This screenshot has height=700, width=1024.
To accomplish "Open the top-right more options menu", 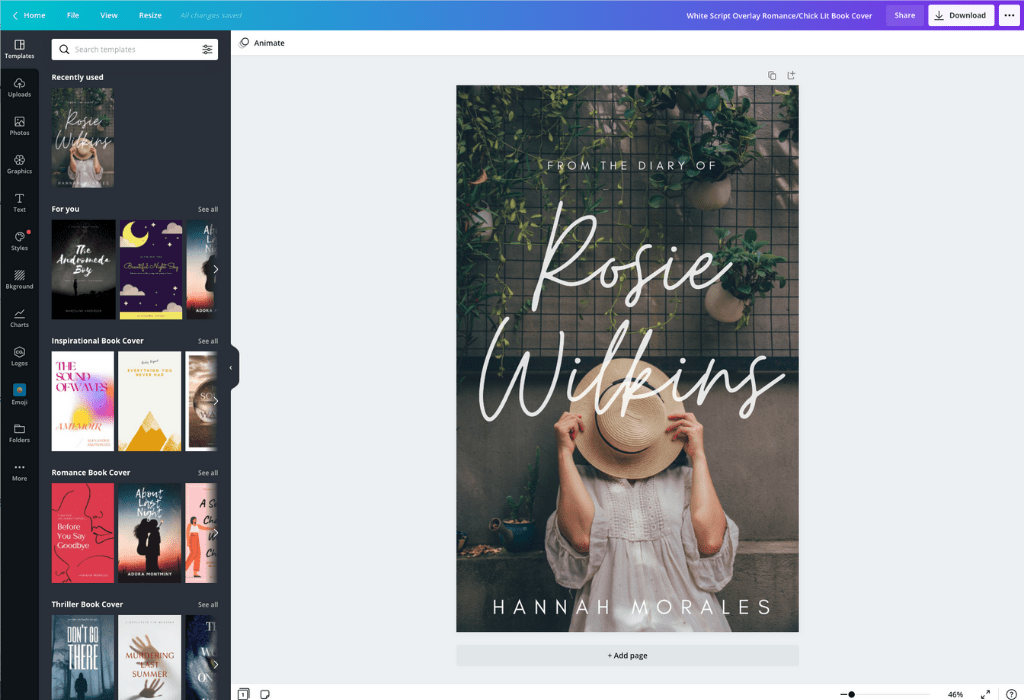I will pyautogui.click(x=1010, y=15).
